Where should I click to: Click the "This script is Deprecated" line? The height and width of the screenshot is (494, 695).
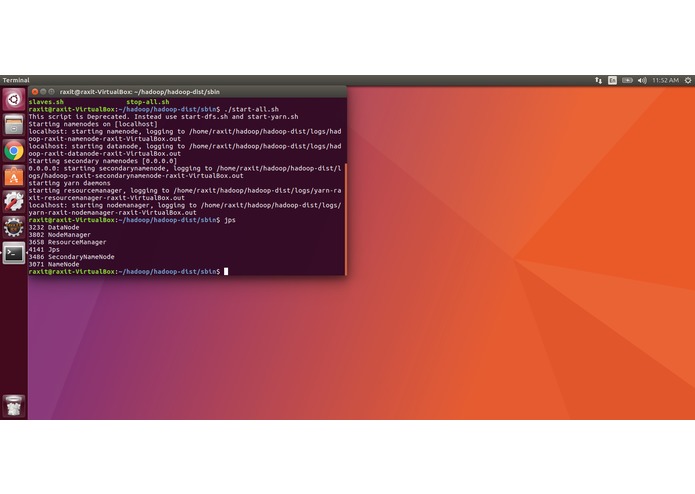pyautogui.click(x=163, y=117)
